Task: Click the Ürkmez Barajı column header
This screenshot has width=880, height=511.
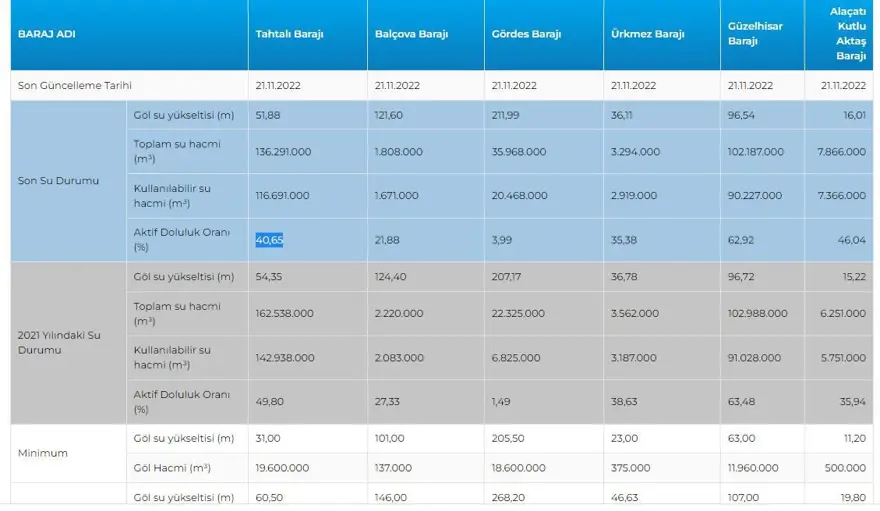Action: (647, 34)
